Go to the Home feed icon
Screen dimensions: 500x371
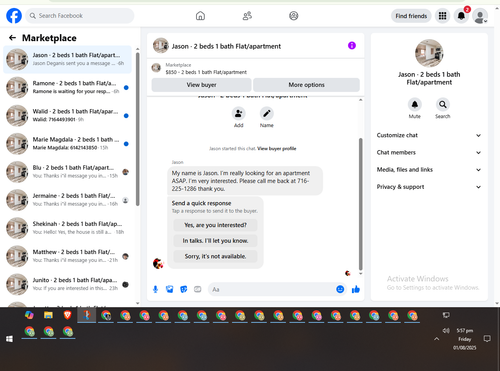click(200, 16)
